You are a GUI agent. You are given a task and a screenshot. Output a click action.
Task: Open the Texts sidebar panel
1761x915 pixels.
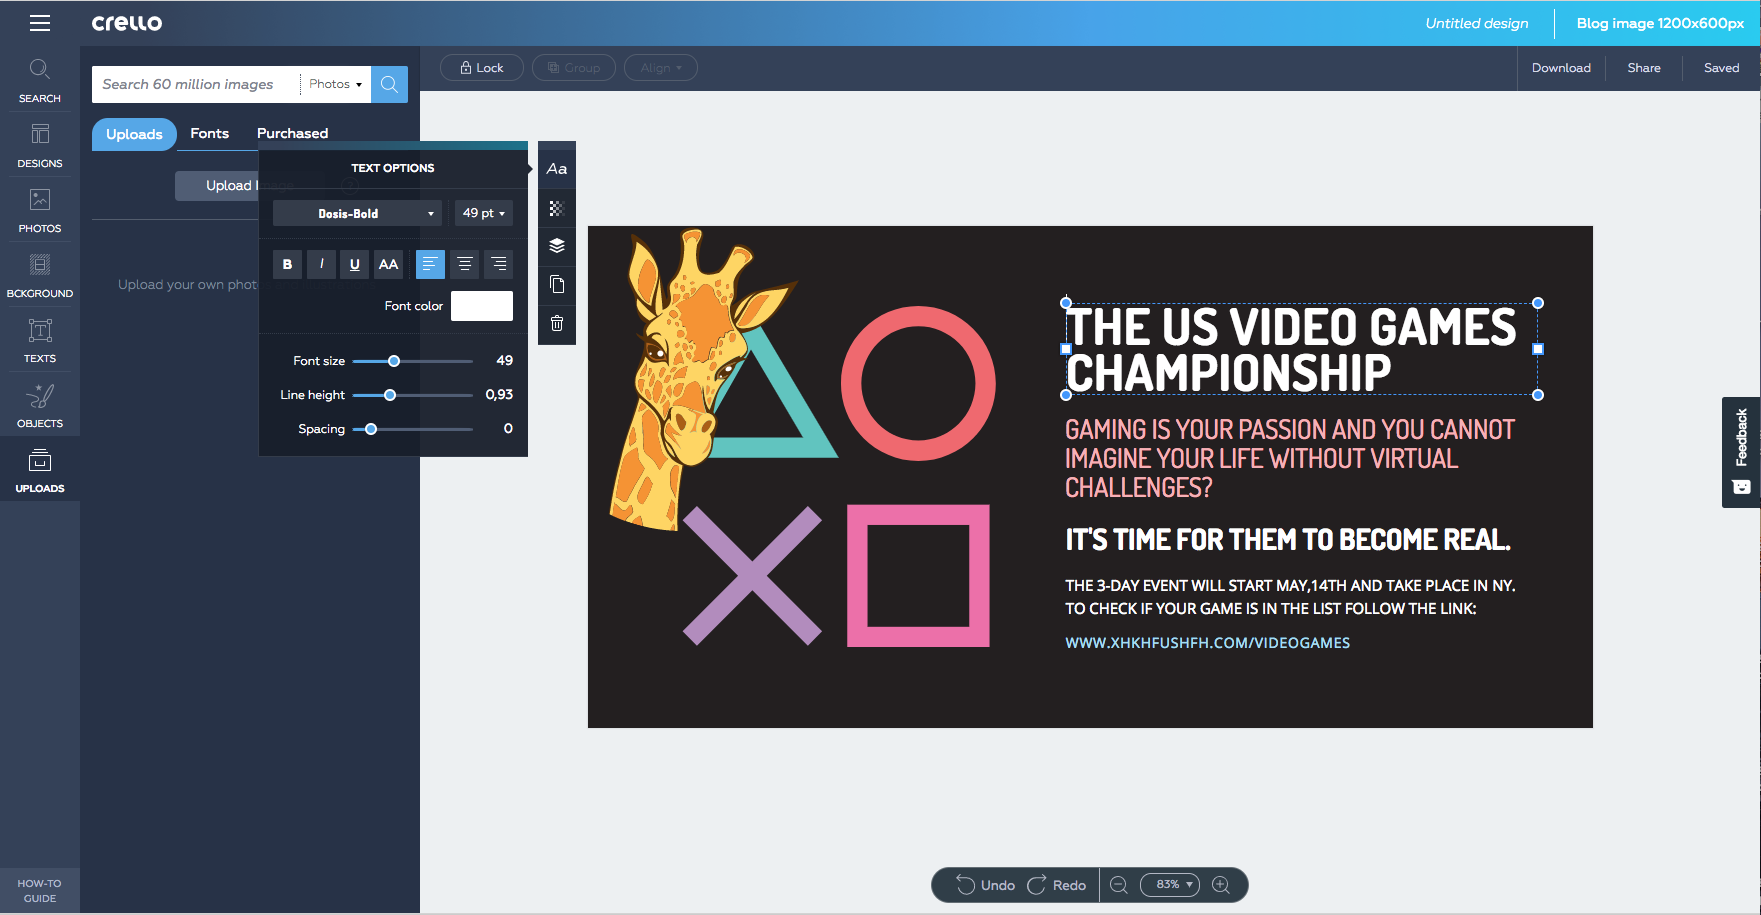[x=40, y=340]
